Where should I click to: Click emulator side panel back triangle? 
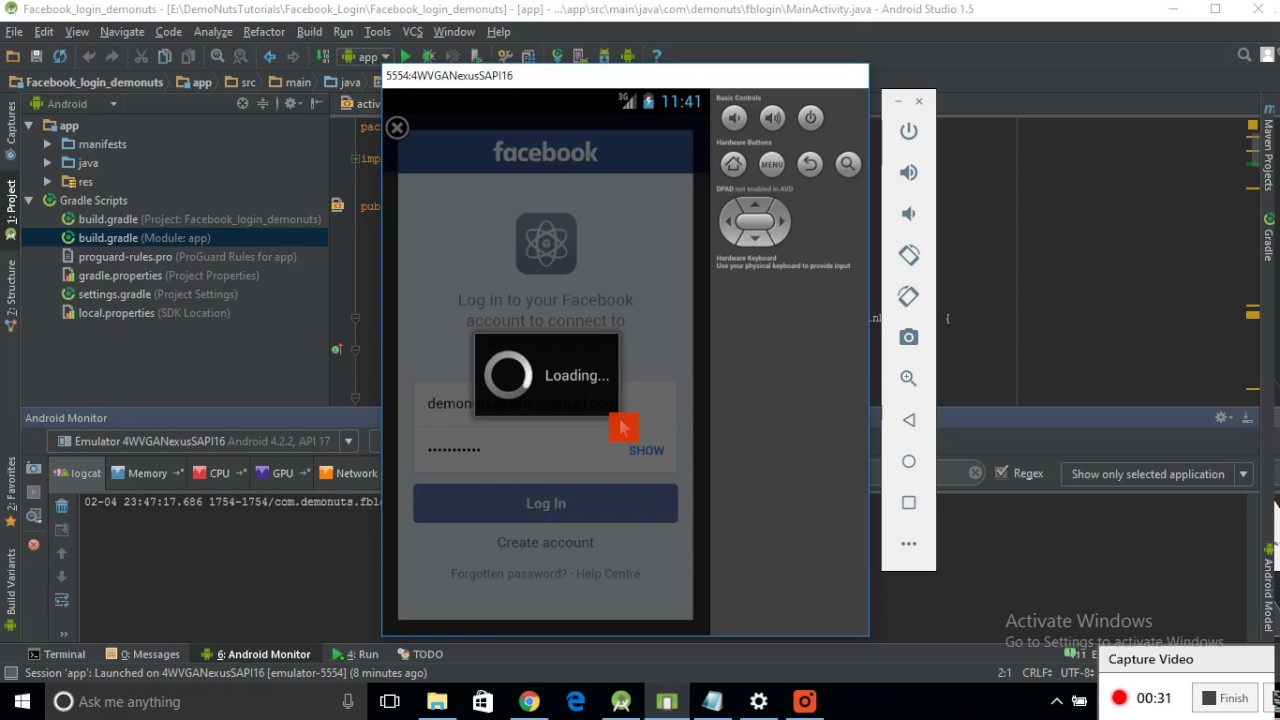tap(908, 420)
